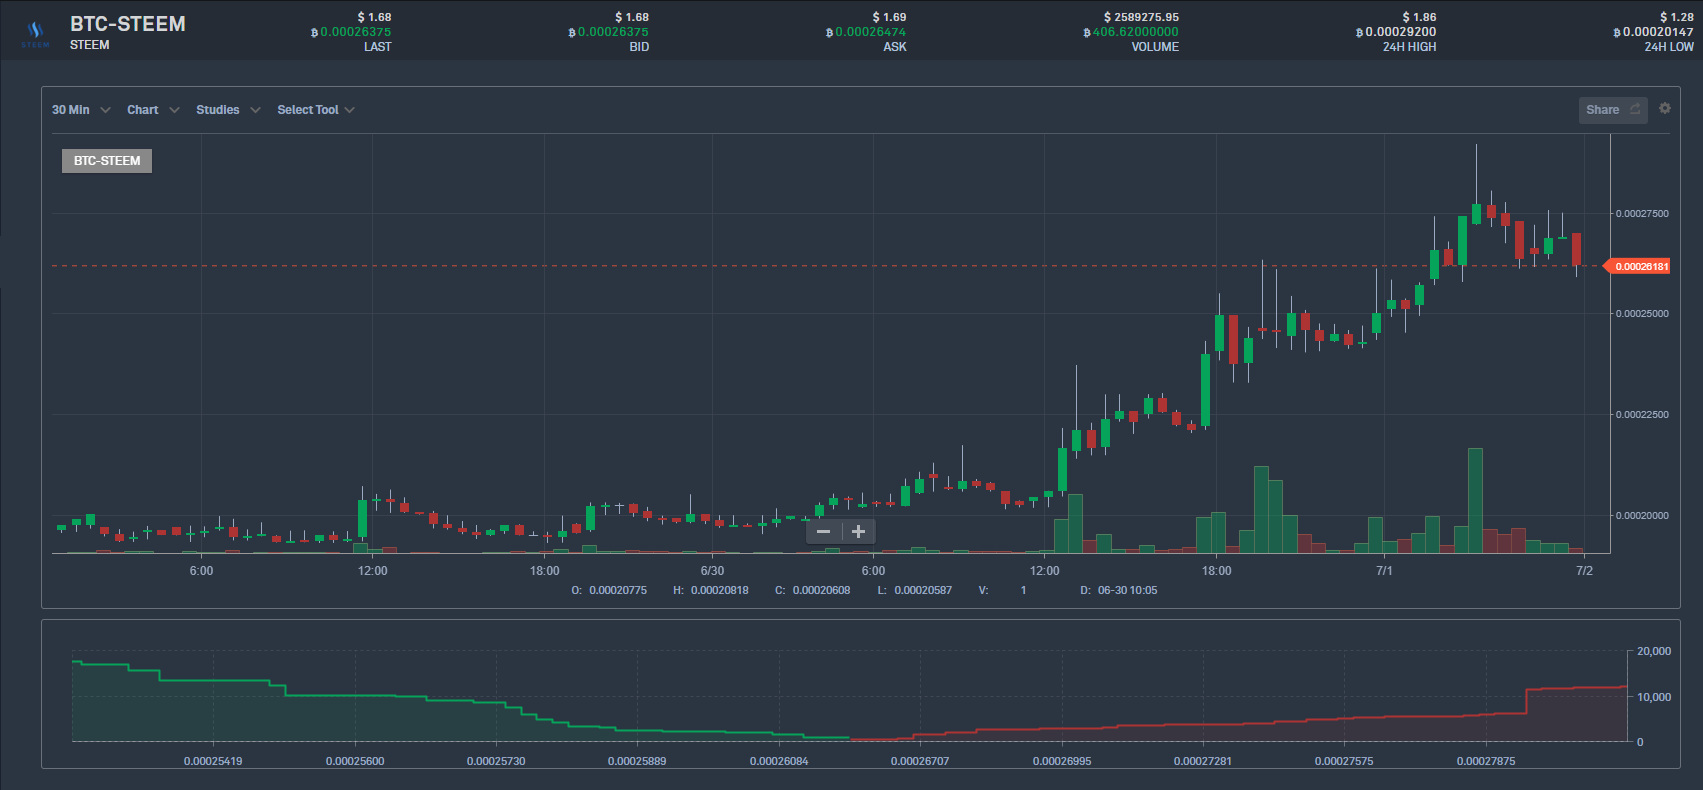Click the $ 1.28 low price in USD
The height and width of the screenshot is (790, 1703).
(1677, 17)
